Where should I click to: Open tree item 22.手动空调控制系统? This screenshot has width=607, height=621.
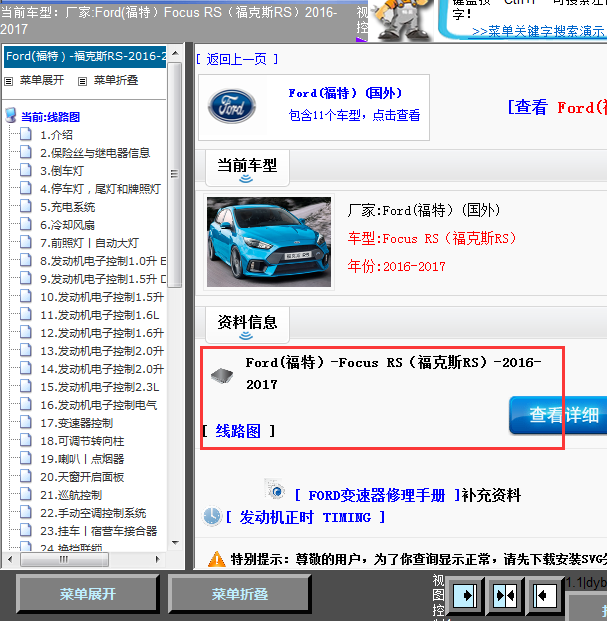(93, 513)
